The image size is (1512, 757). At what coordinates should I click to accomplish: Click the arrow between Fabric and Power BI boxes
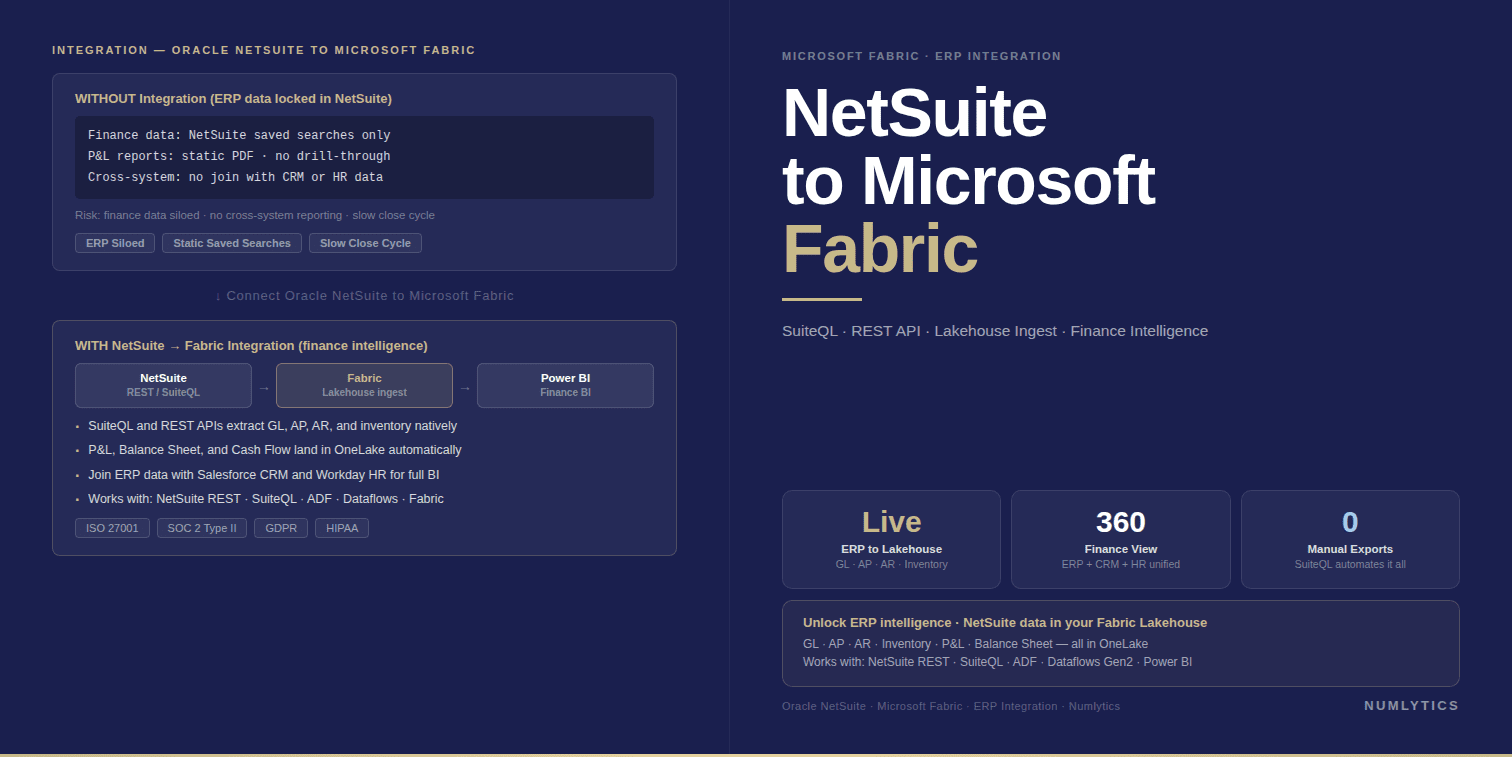pyautogui.click(x=465, y=387)
